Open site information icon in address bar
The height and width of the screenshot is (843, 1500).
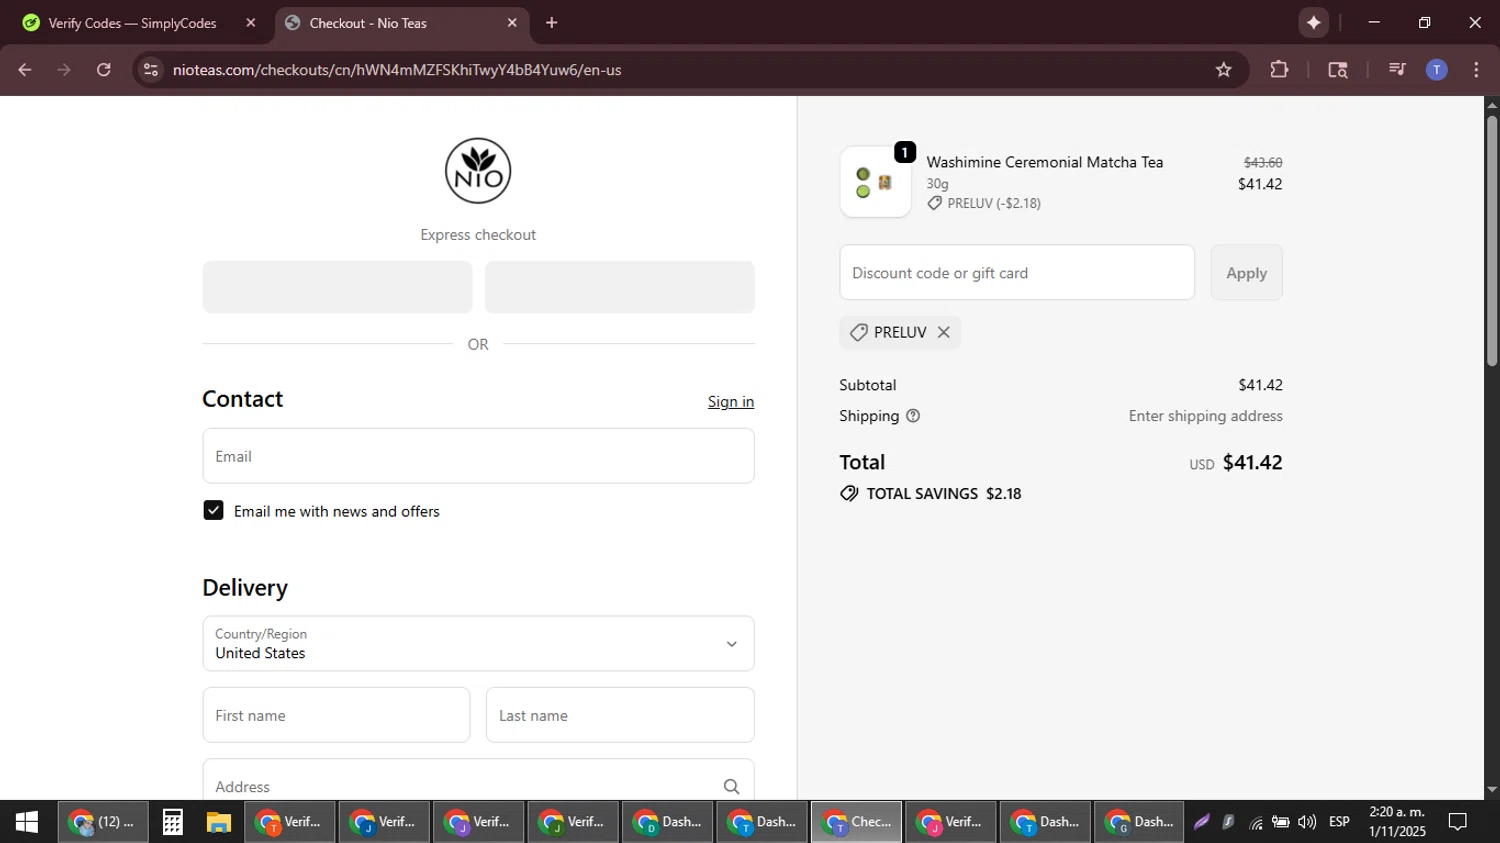point(151,70)
